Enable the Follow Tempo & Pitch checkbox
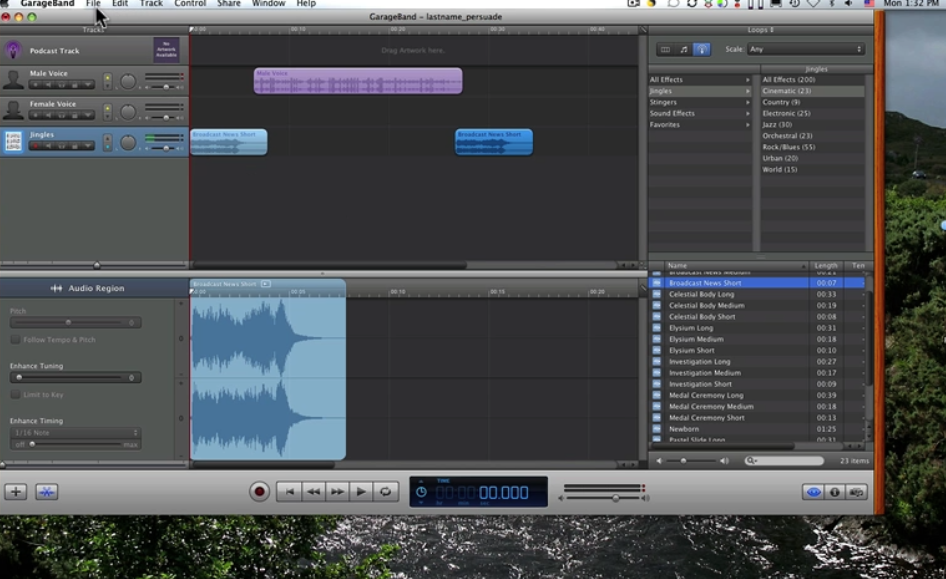The width and height of the screenshot is (946, 579). [15, 340]
